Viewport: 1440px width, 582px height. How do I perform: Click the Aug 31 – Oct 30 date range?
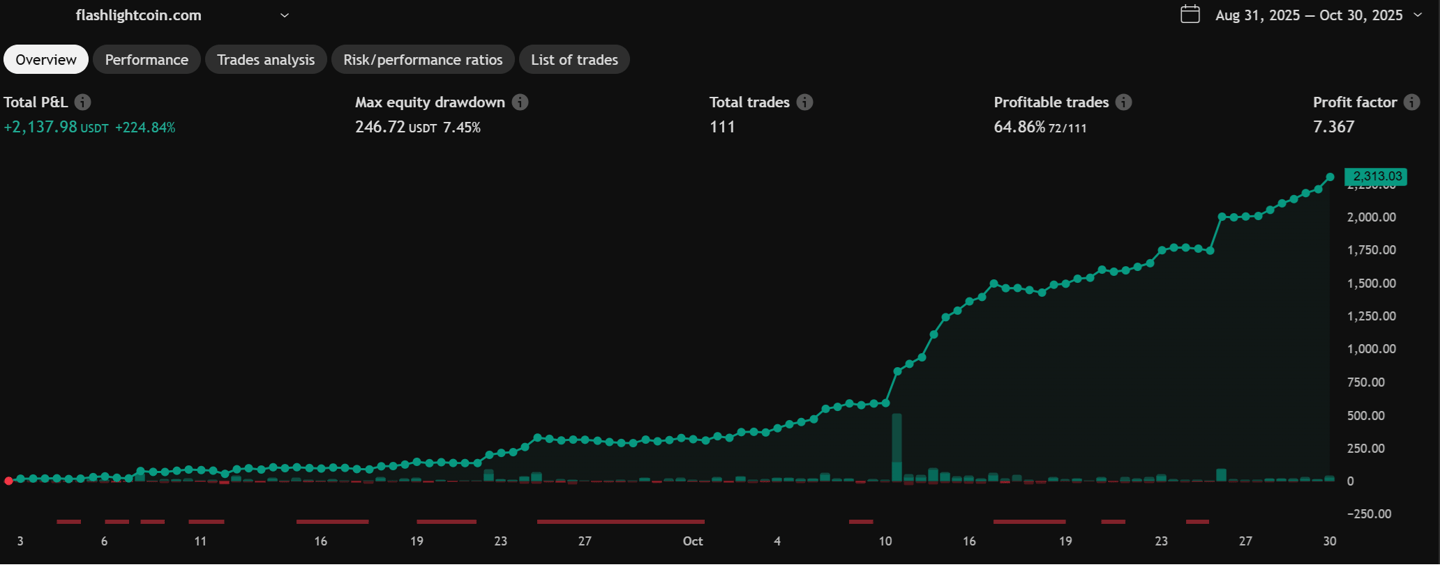point(1308,15)
